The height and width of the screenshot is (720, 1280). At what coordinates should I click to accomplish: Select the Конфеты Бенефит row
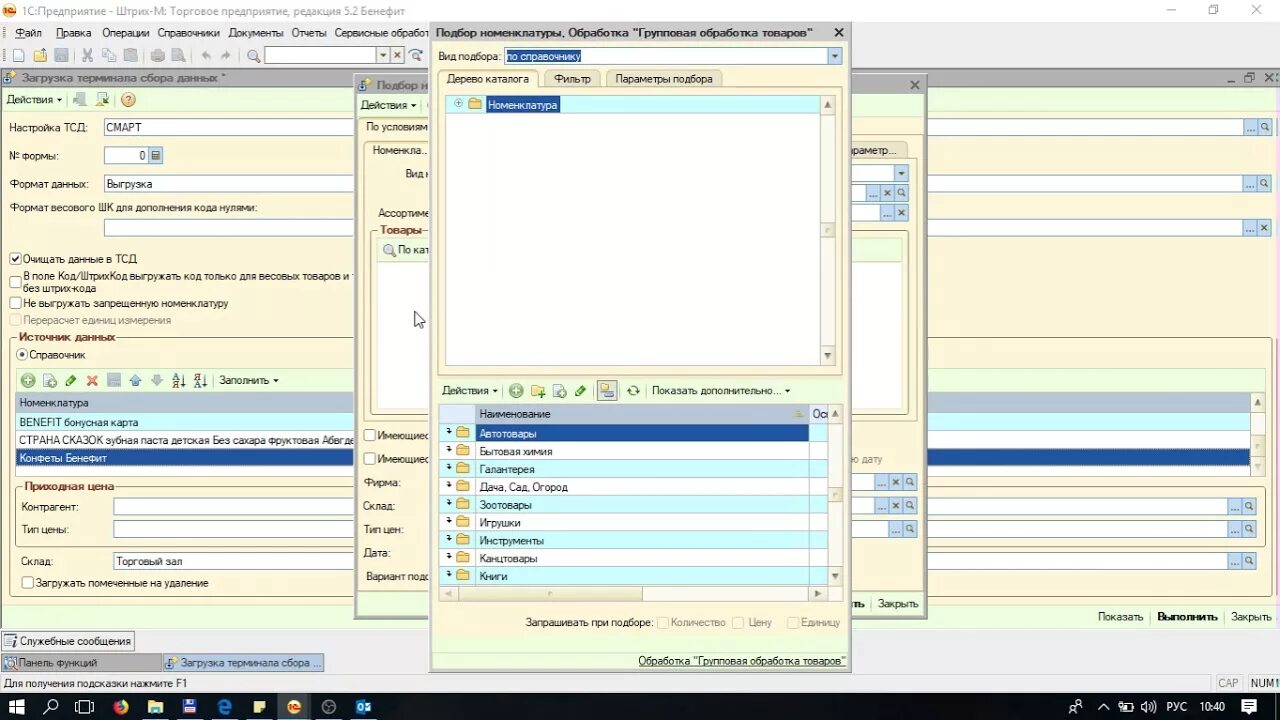pos(634,458)
